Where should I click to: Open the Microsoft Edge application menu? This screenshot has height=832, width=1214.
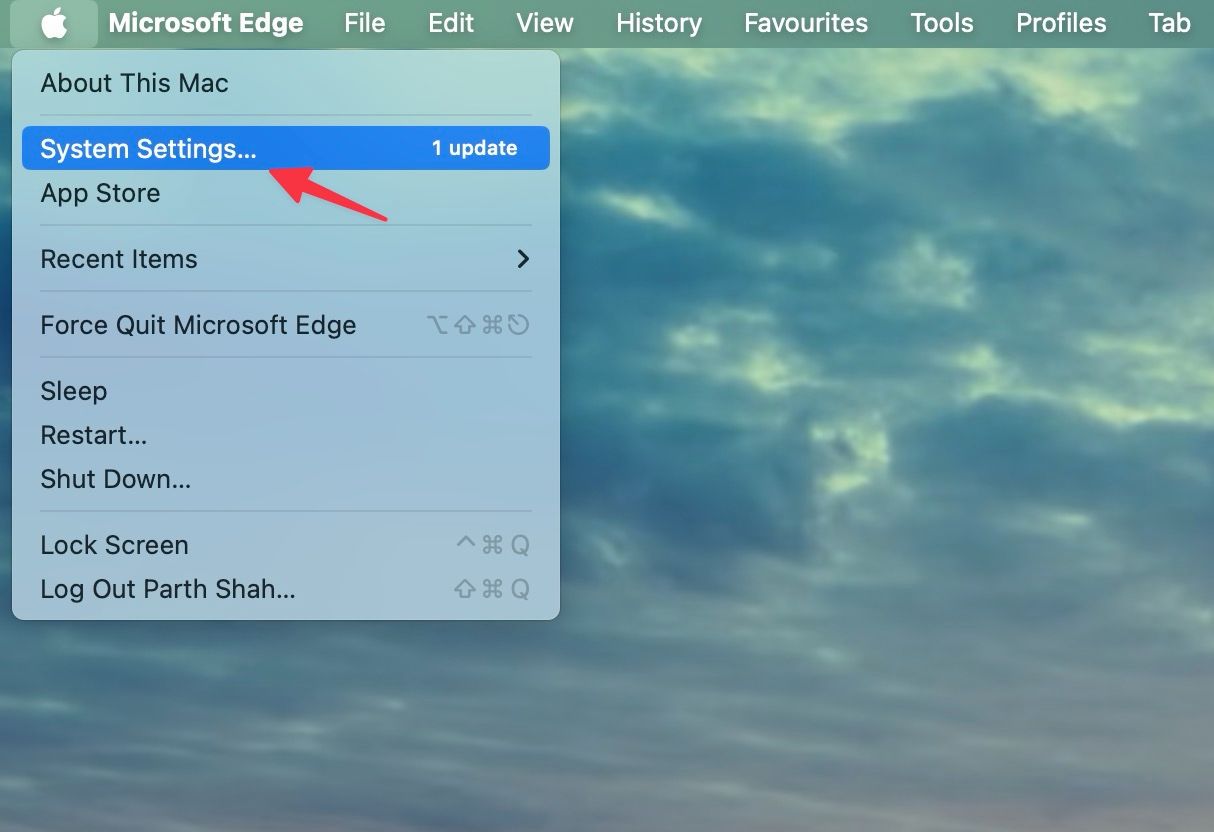coord(206,22)
